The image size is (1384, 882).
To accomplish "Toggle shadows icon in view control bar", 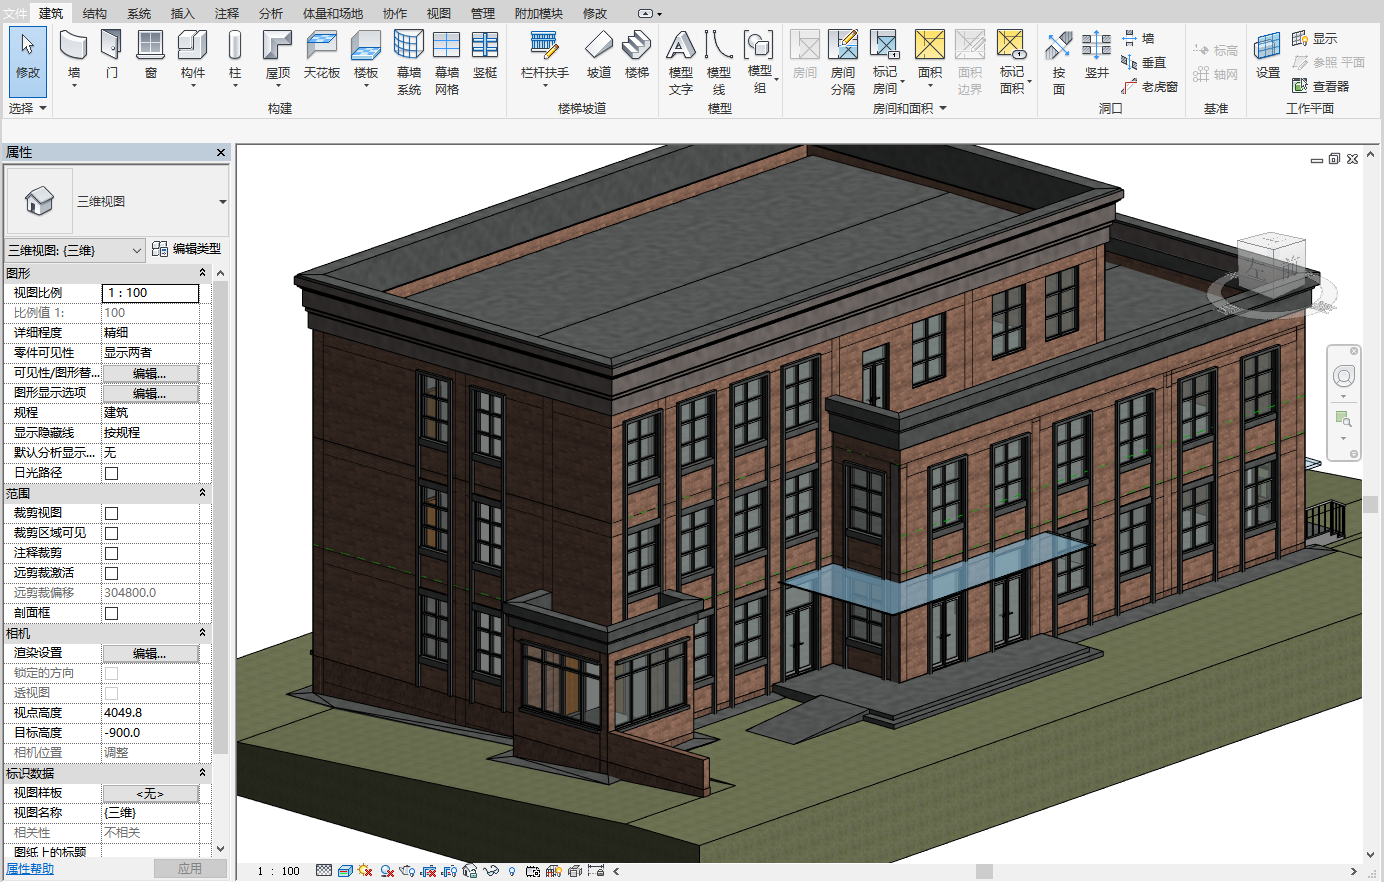I will (386, 871).
